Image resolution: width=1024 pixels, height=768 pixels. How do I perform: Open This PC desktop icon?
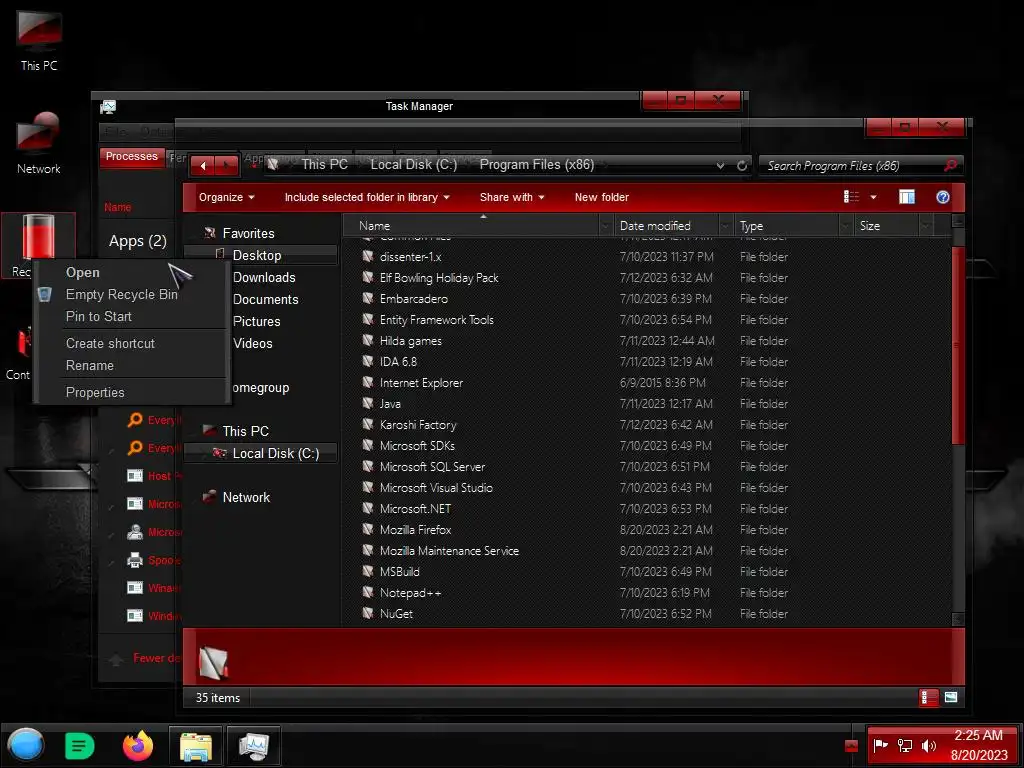coord(39,40)
